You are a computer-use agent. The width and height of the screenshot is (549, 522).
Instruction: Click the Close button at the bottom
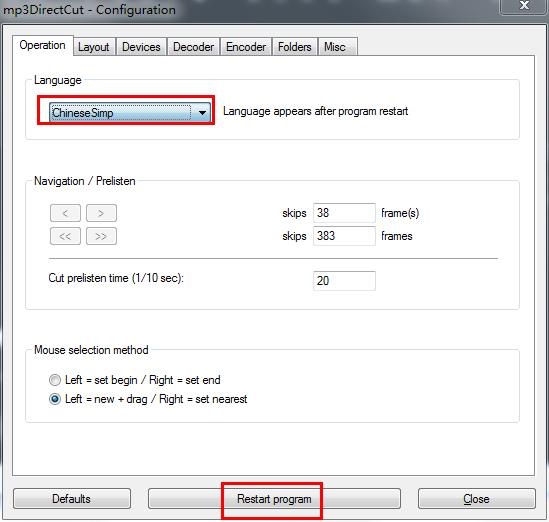[477, 499]
